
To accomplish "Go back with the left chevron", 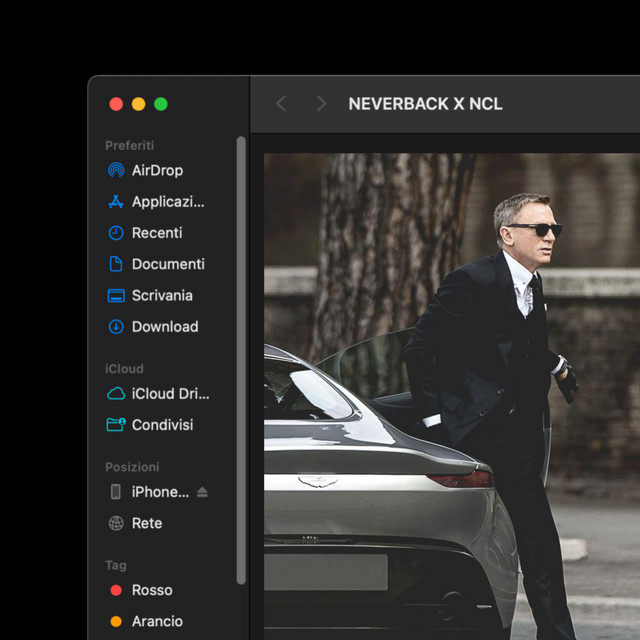I will [x=281, y=104].
